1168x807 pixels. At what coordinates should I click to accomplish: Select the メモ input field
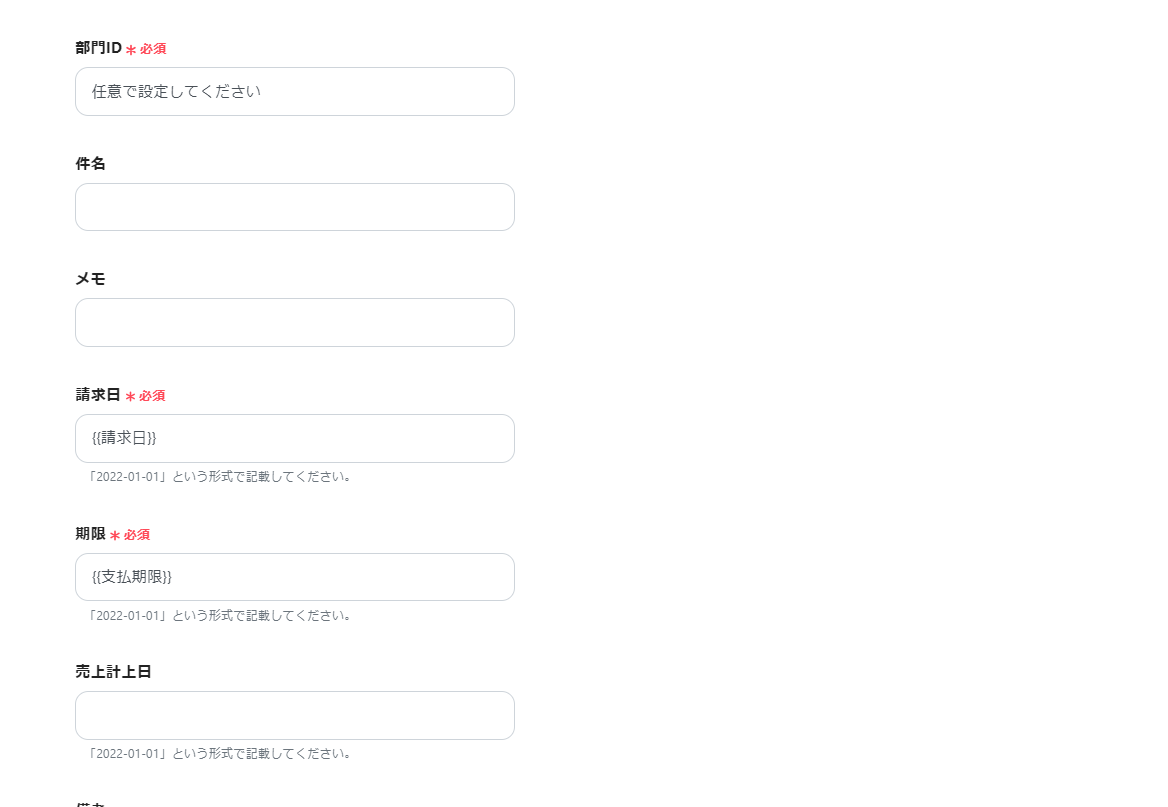(x=294, y=323)
